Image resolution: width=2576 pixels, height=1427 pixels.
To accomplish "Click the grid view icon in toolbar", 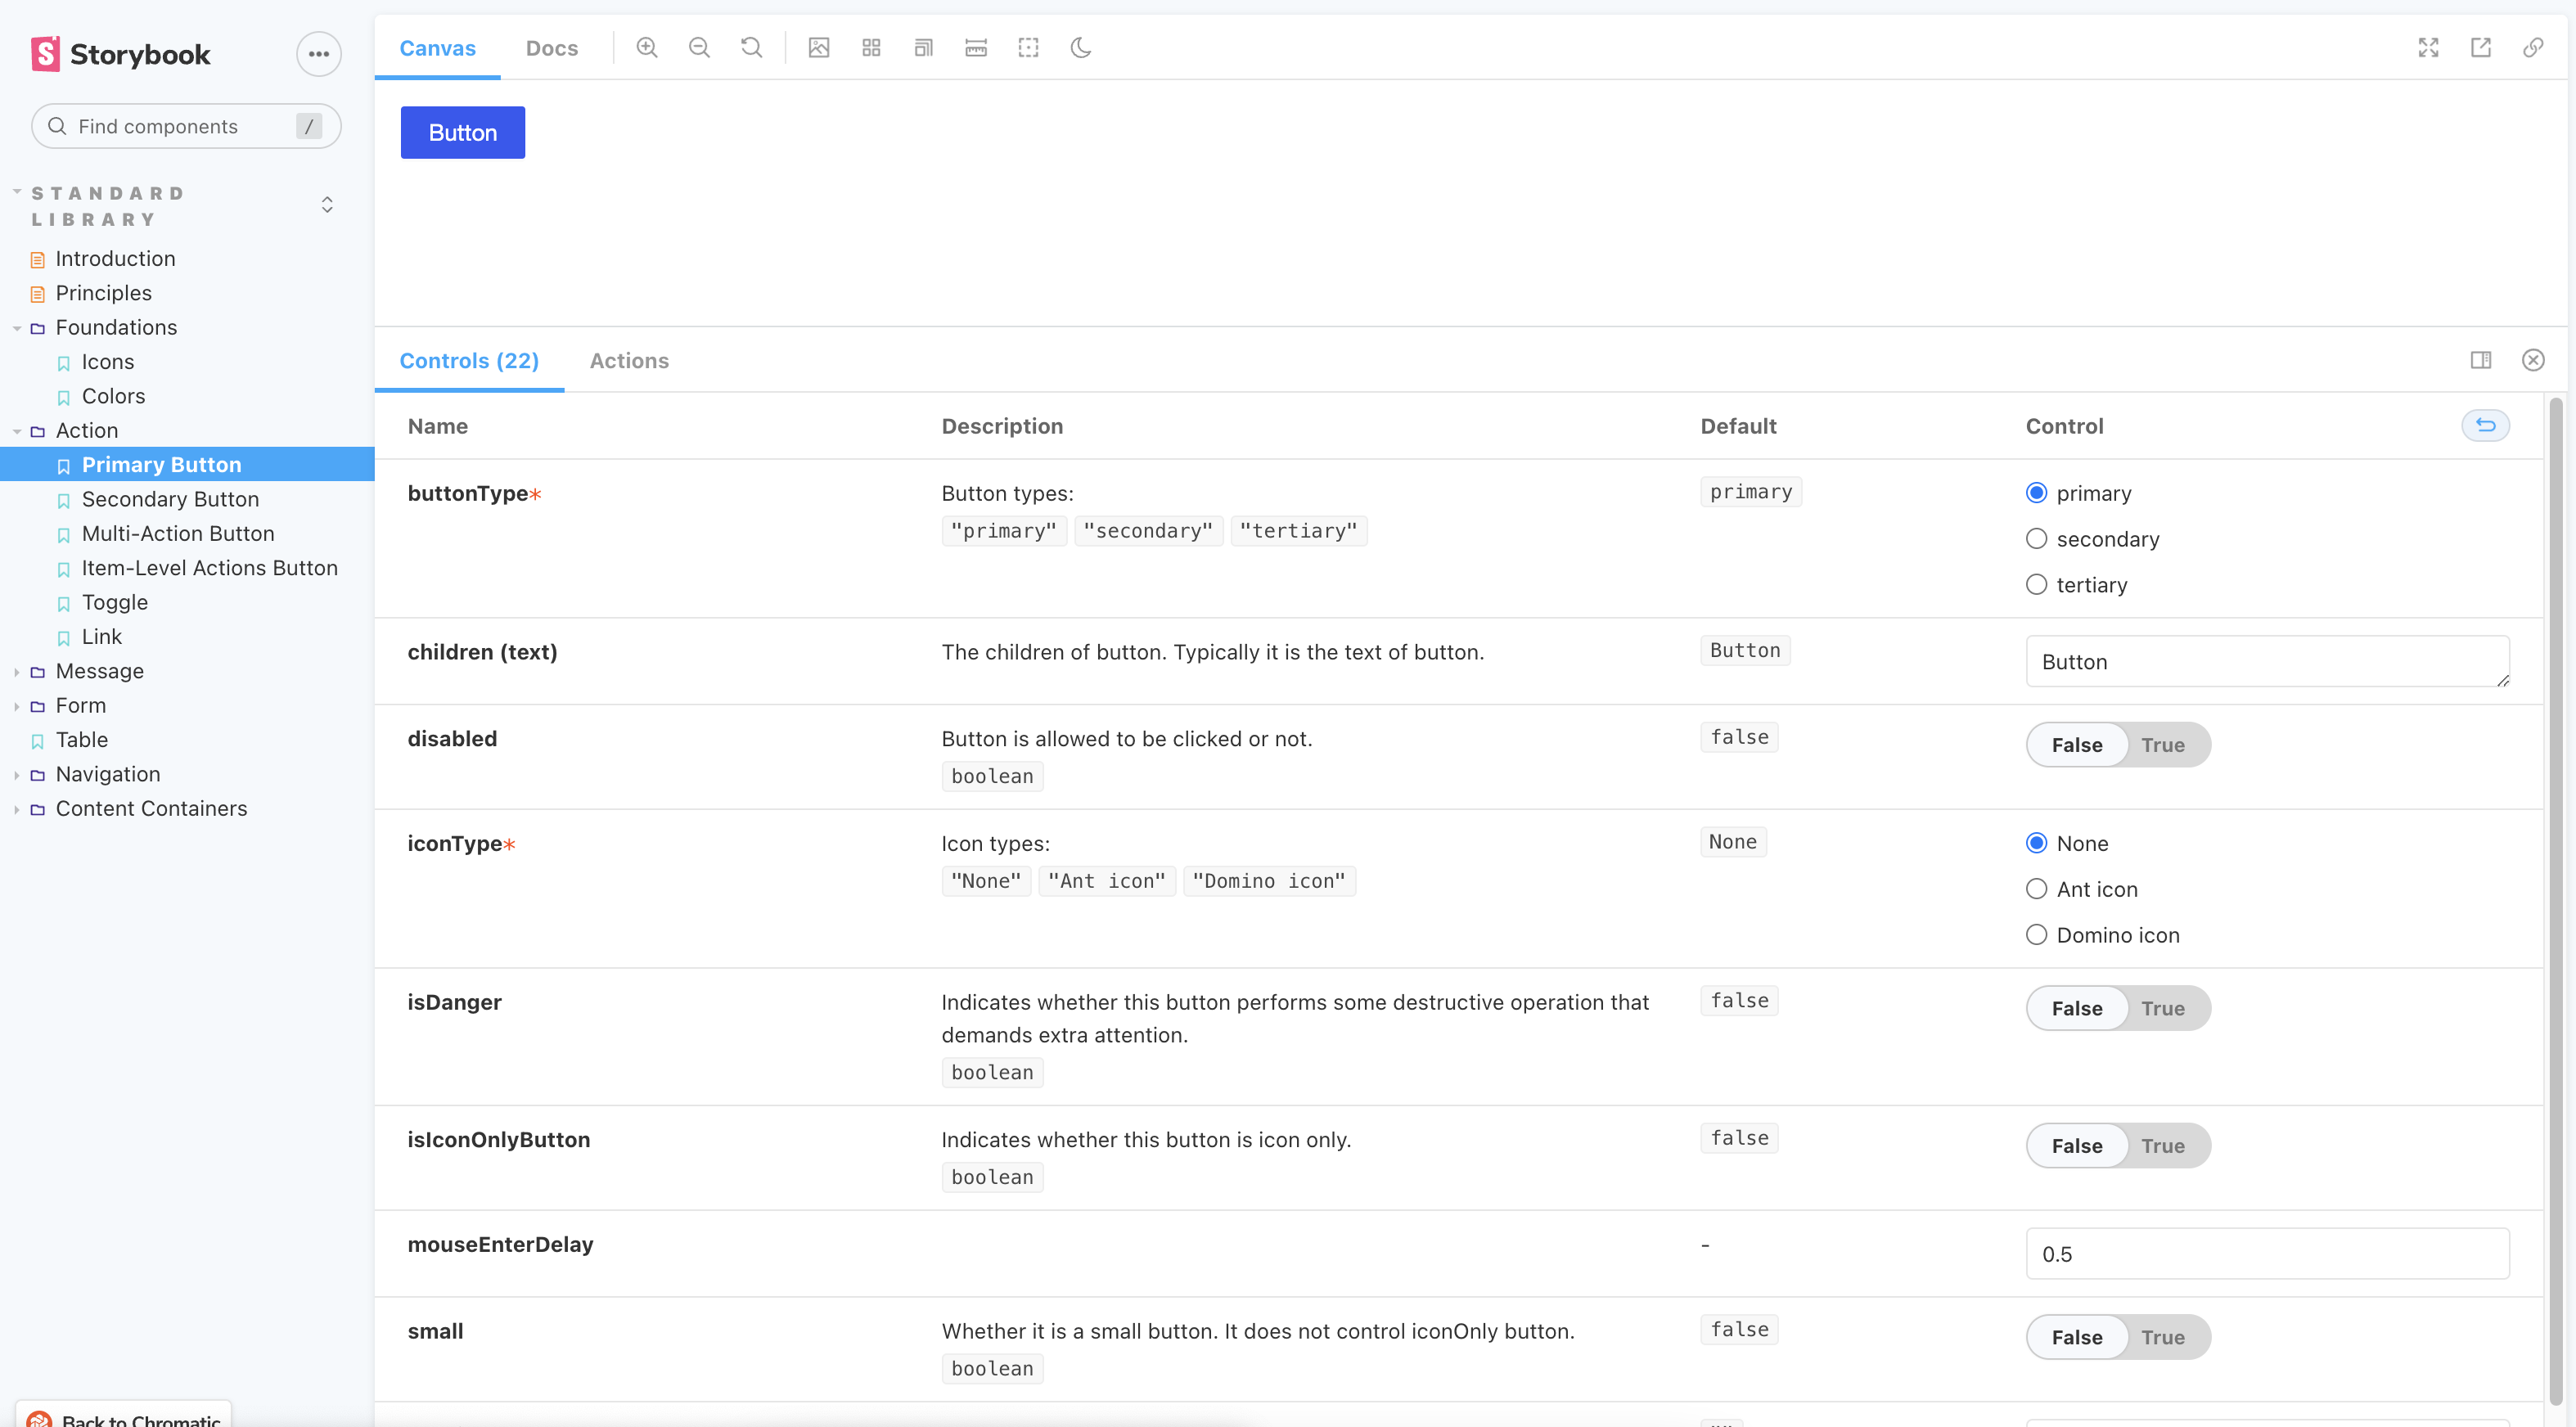I will click(871, 47).
